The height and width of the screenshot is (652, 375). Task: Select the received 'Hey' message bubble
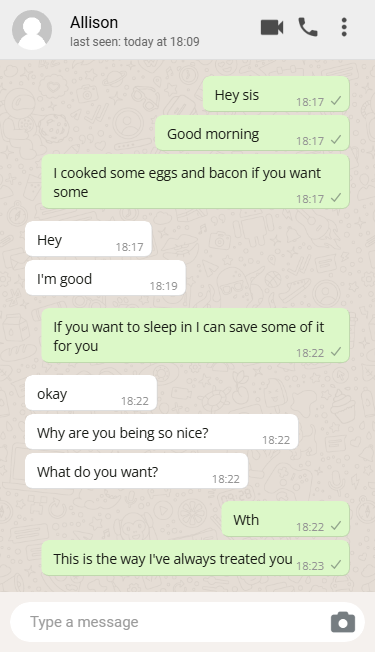[88, 239]
